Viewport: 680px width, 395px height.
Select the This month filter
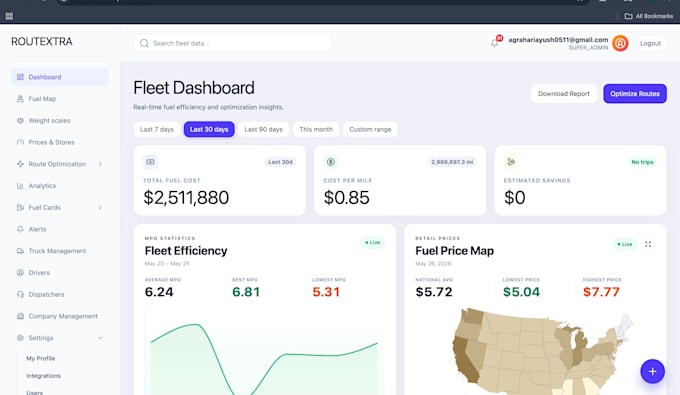[x=316, y=129]
